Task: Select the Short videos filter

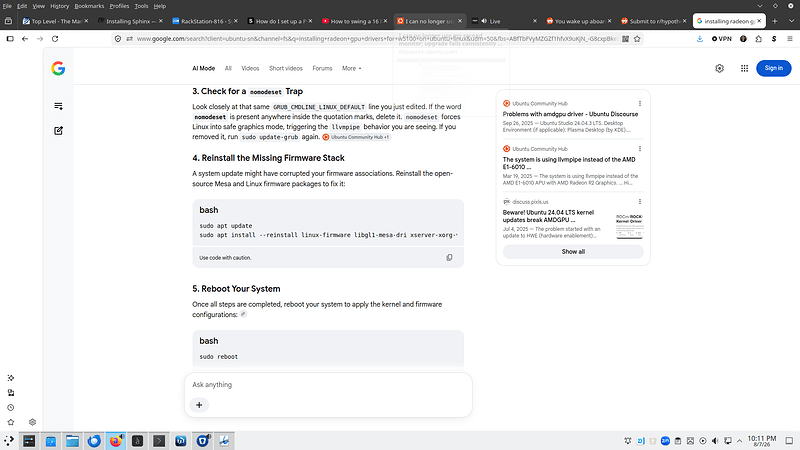Action: (x=286, y=68)
